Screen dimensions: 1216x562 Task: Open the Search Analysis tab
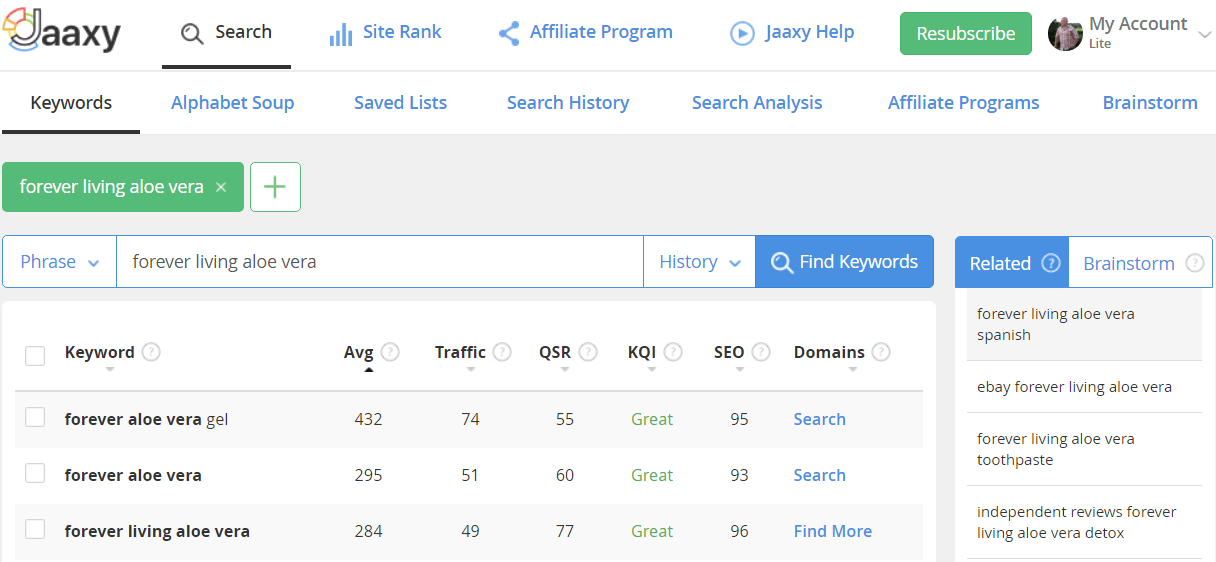coord(757,102)
